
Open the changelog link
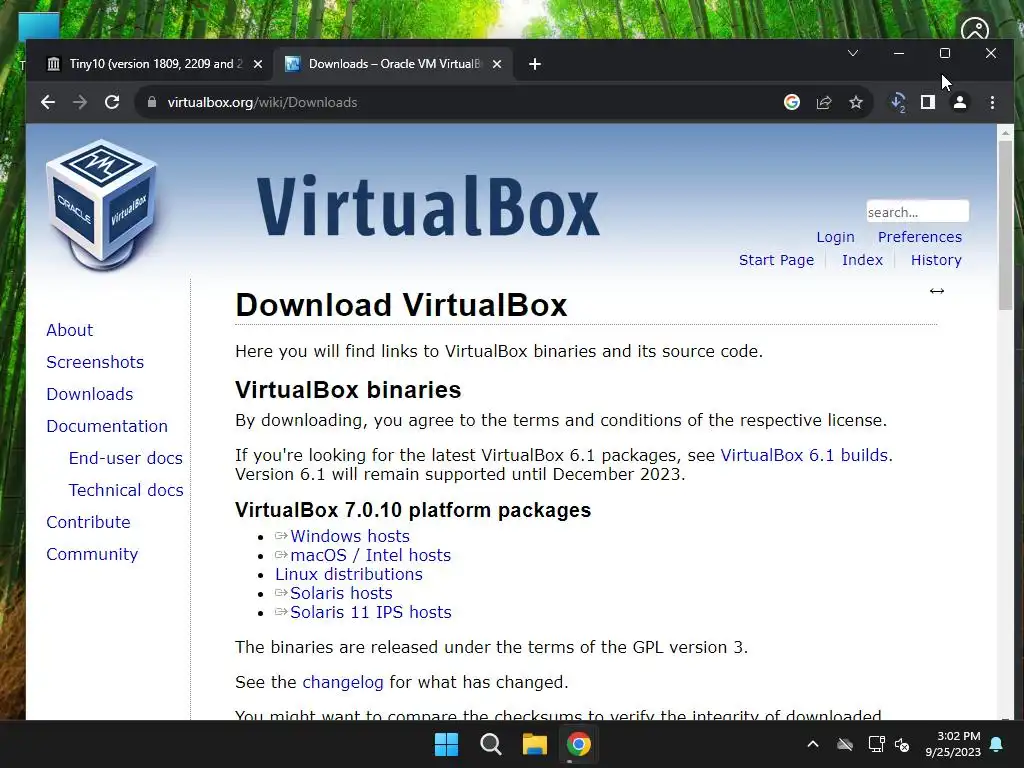(343, 682)
